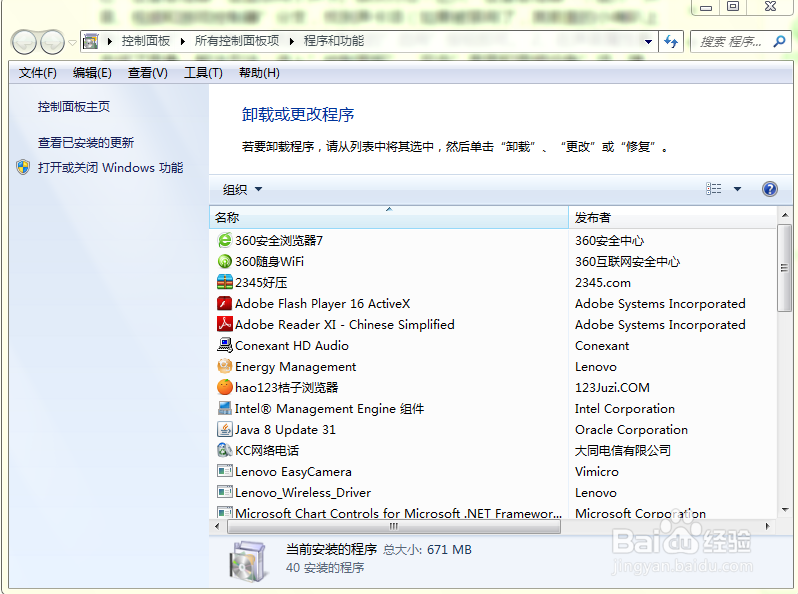Click the view layout icon in toolbar

(714, 189)
